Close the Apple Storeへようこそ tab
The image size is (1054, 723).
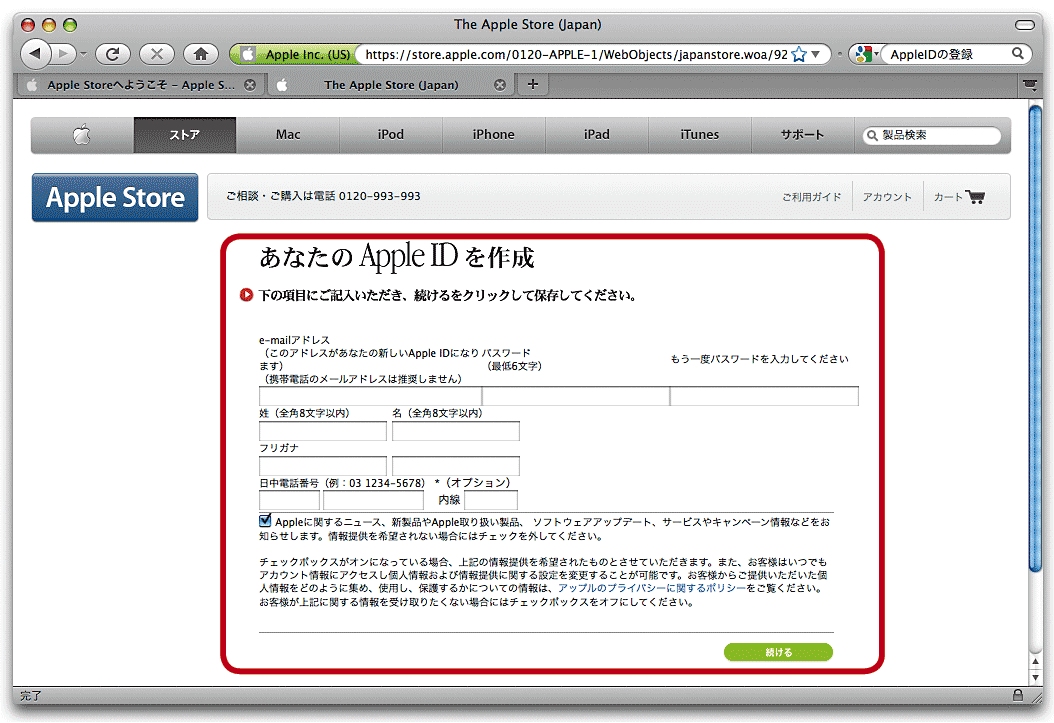pos(250,85)
